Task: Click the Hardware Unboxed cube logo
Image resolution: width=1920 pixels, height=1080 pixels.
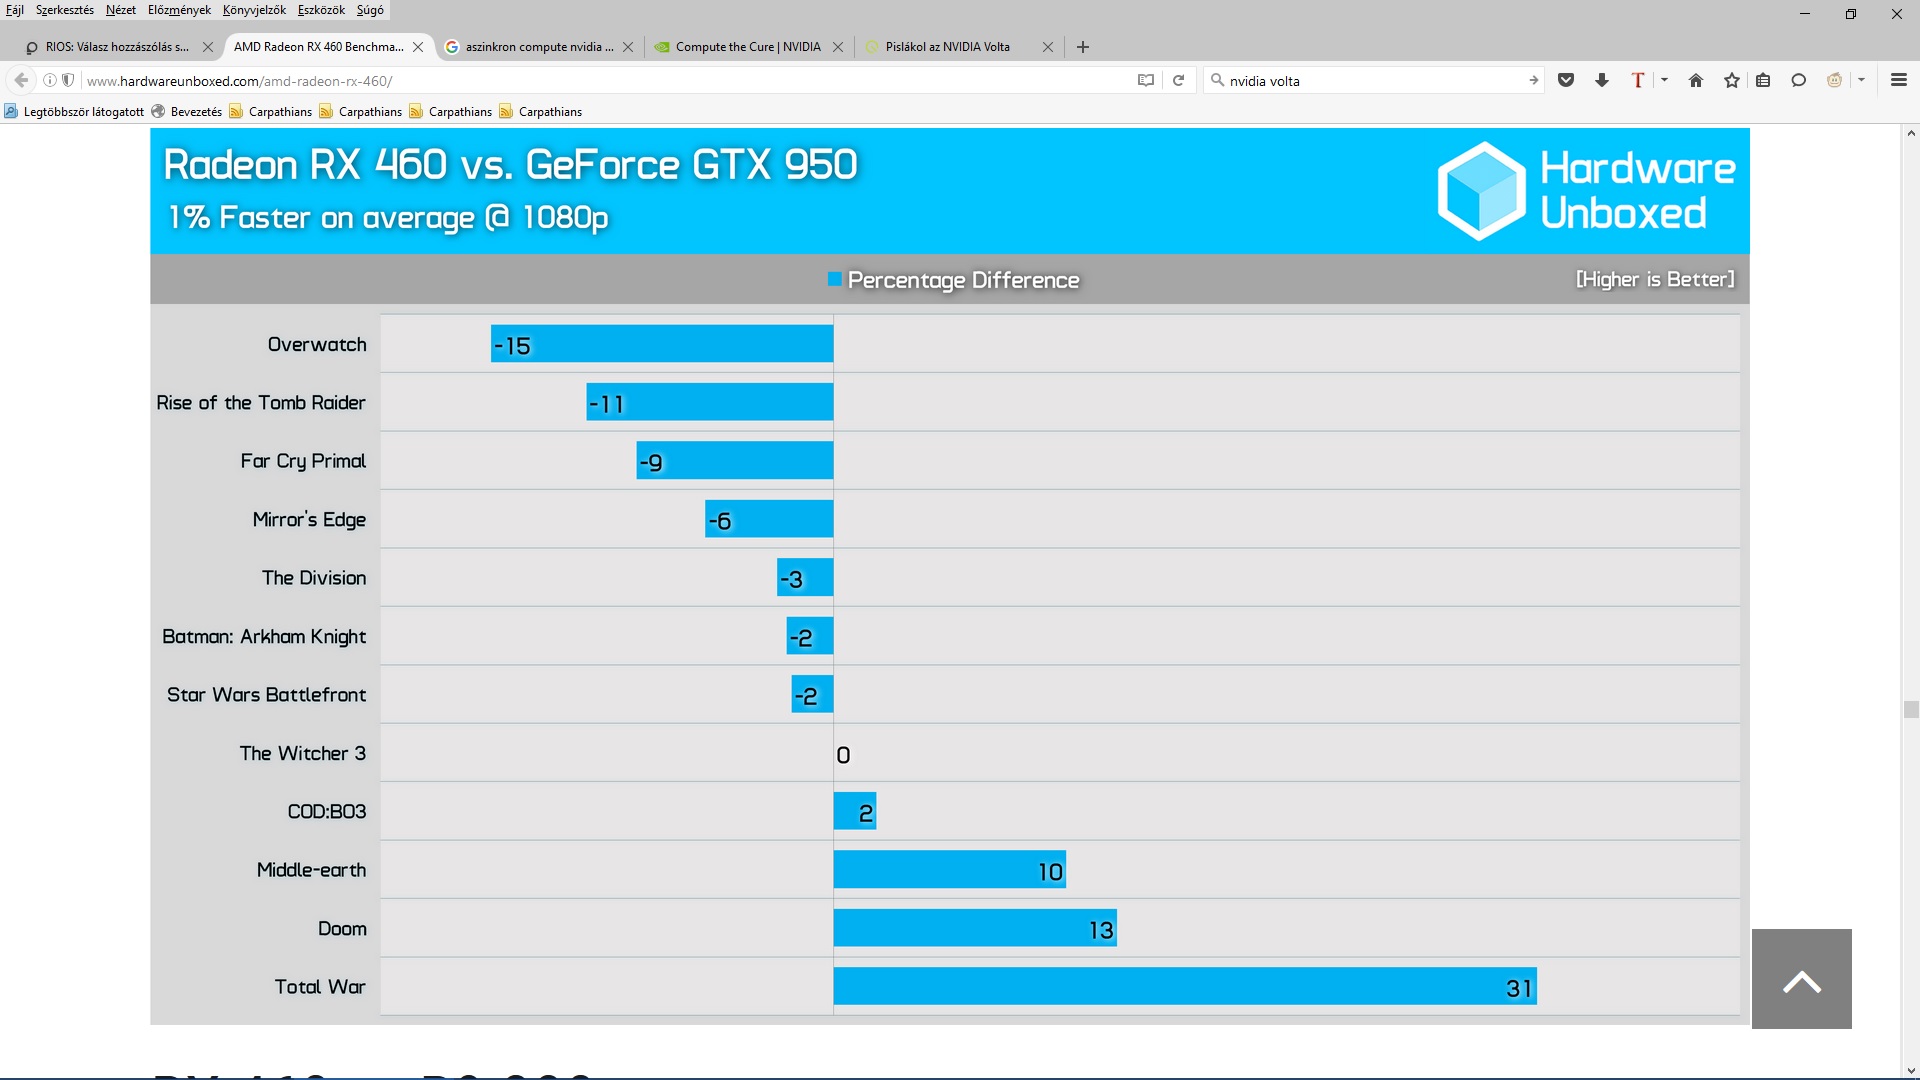Action: 1481,191
